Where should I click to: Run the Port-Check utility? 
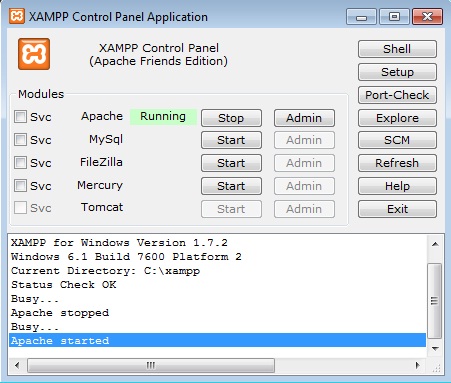point(397,95)
